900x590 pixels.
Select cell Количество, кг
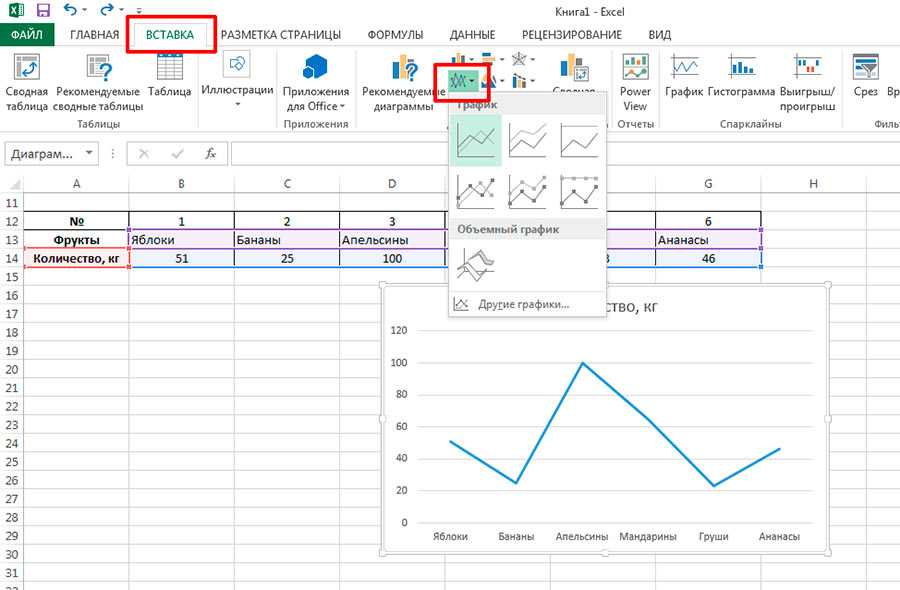tap(76, 258)
